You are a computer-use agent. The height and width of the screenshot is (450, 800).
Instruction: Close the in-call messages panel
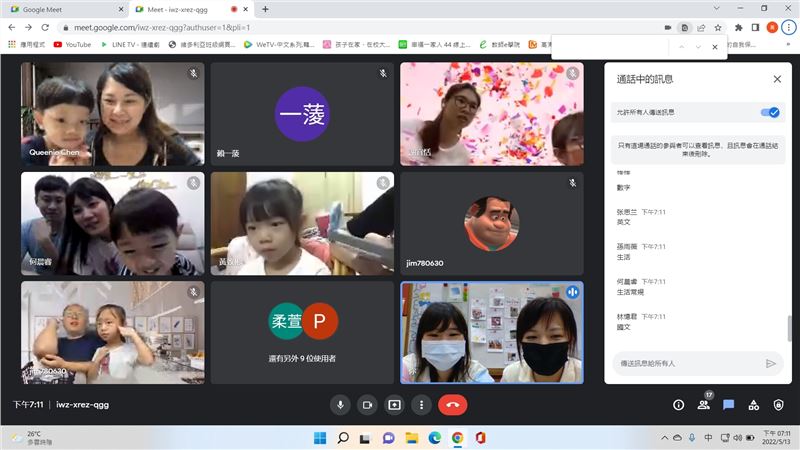pyautogui.click(x=777, y=79)
